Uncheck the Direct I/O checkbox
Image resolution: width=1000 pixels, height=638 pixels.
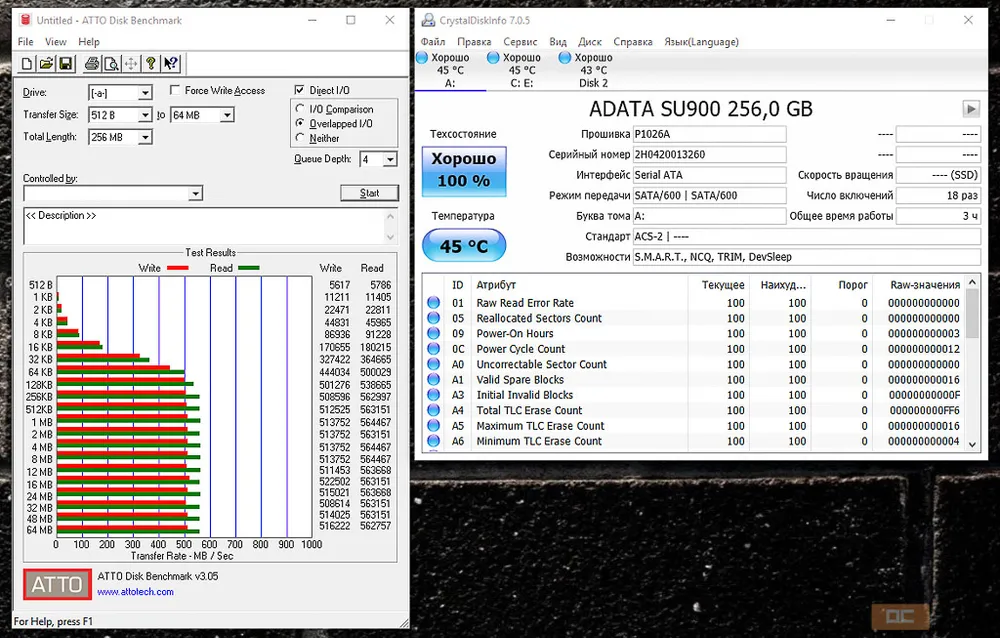pos(300,91)
